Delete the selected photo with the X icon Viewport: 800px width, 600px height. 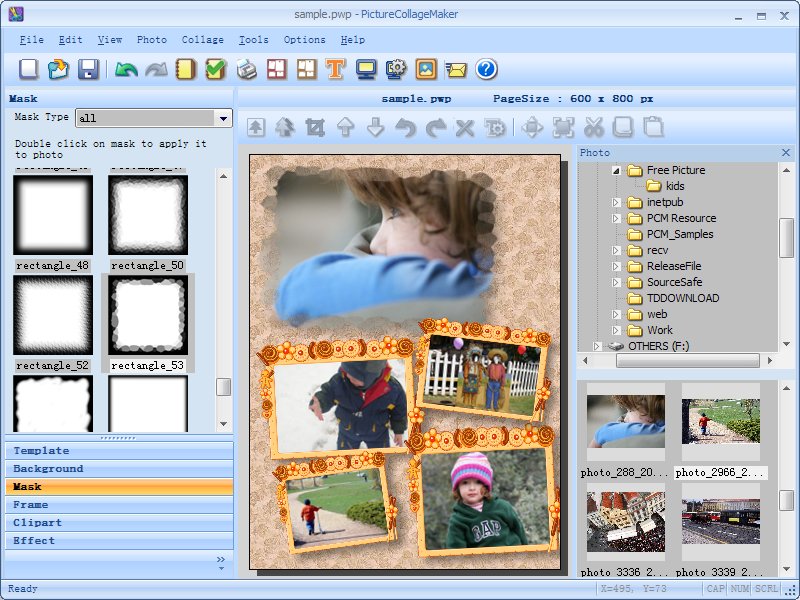[x=466, y=127]
